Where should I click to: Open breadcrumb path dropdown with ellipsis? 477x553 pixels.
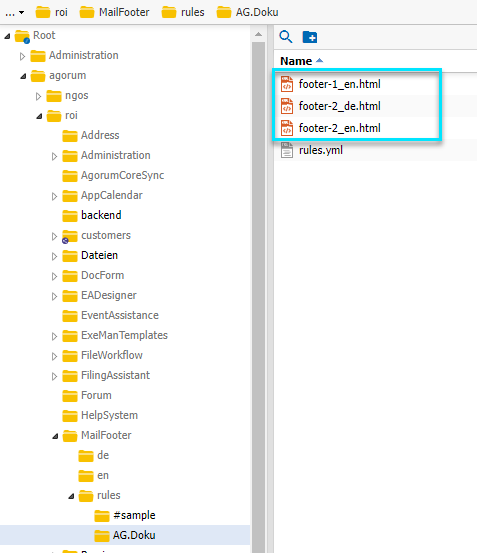(x=14, y=13)
